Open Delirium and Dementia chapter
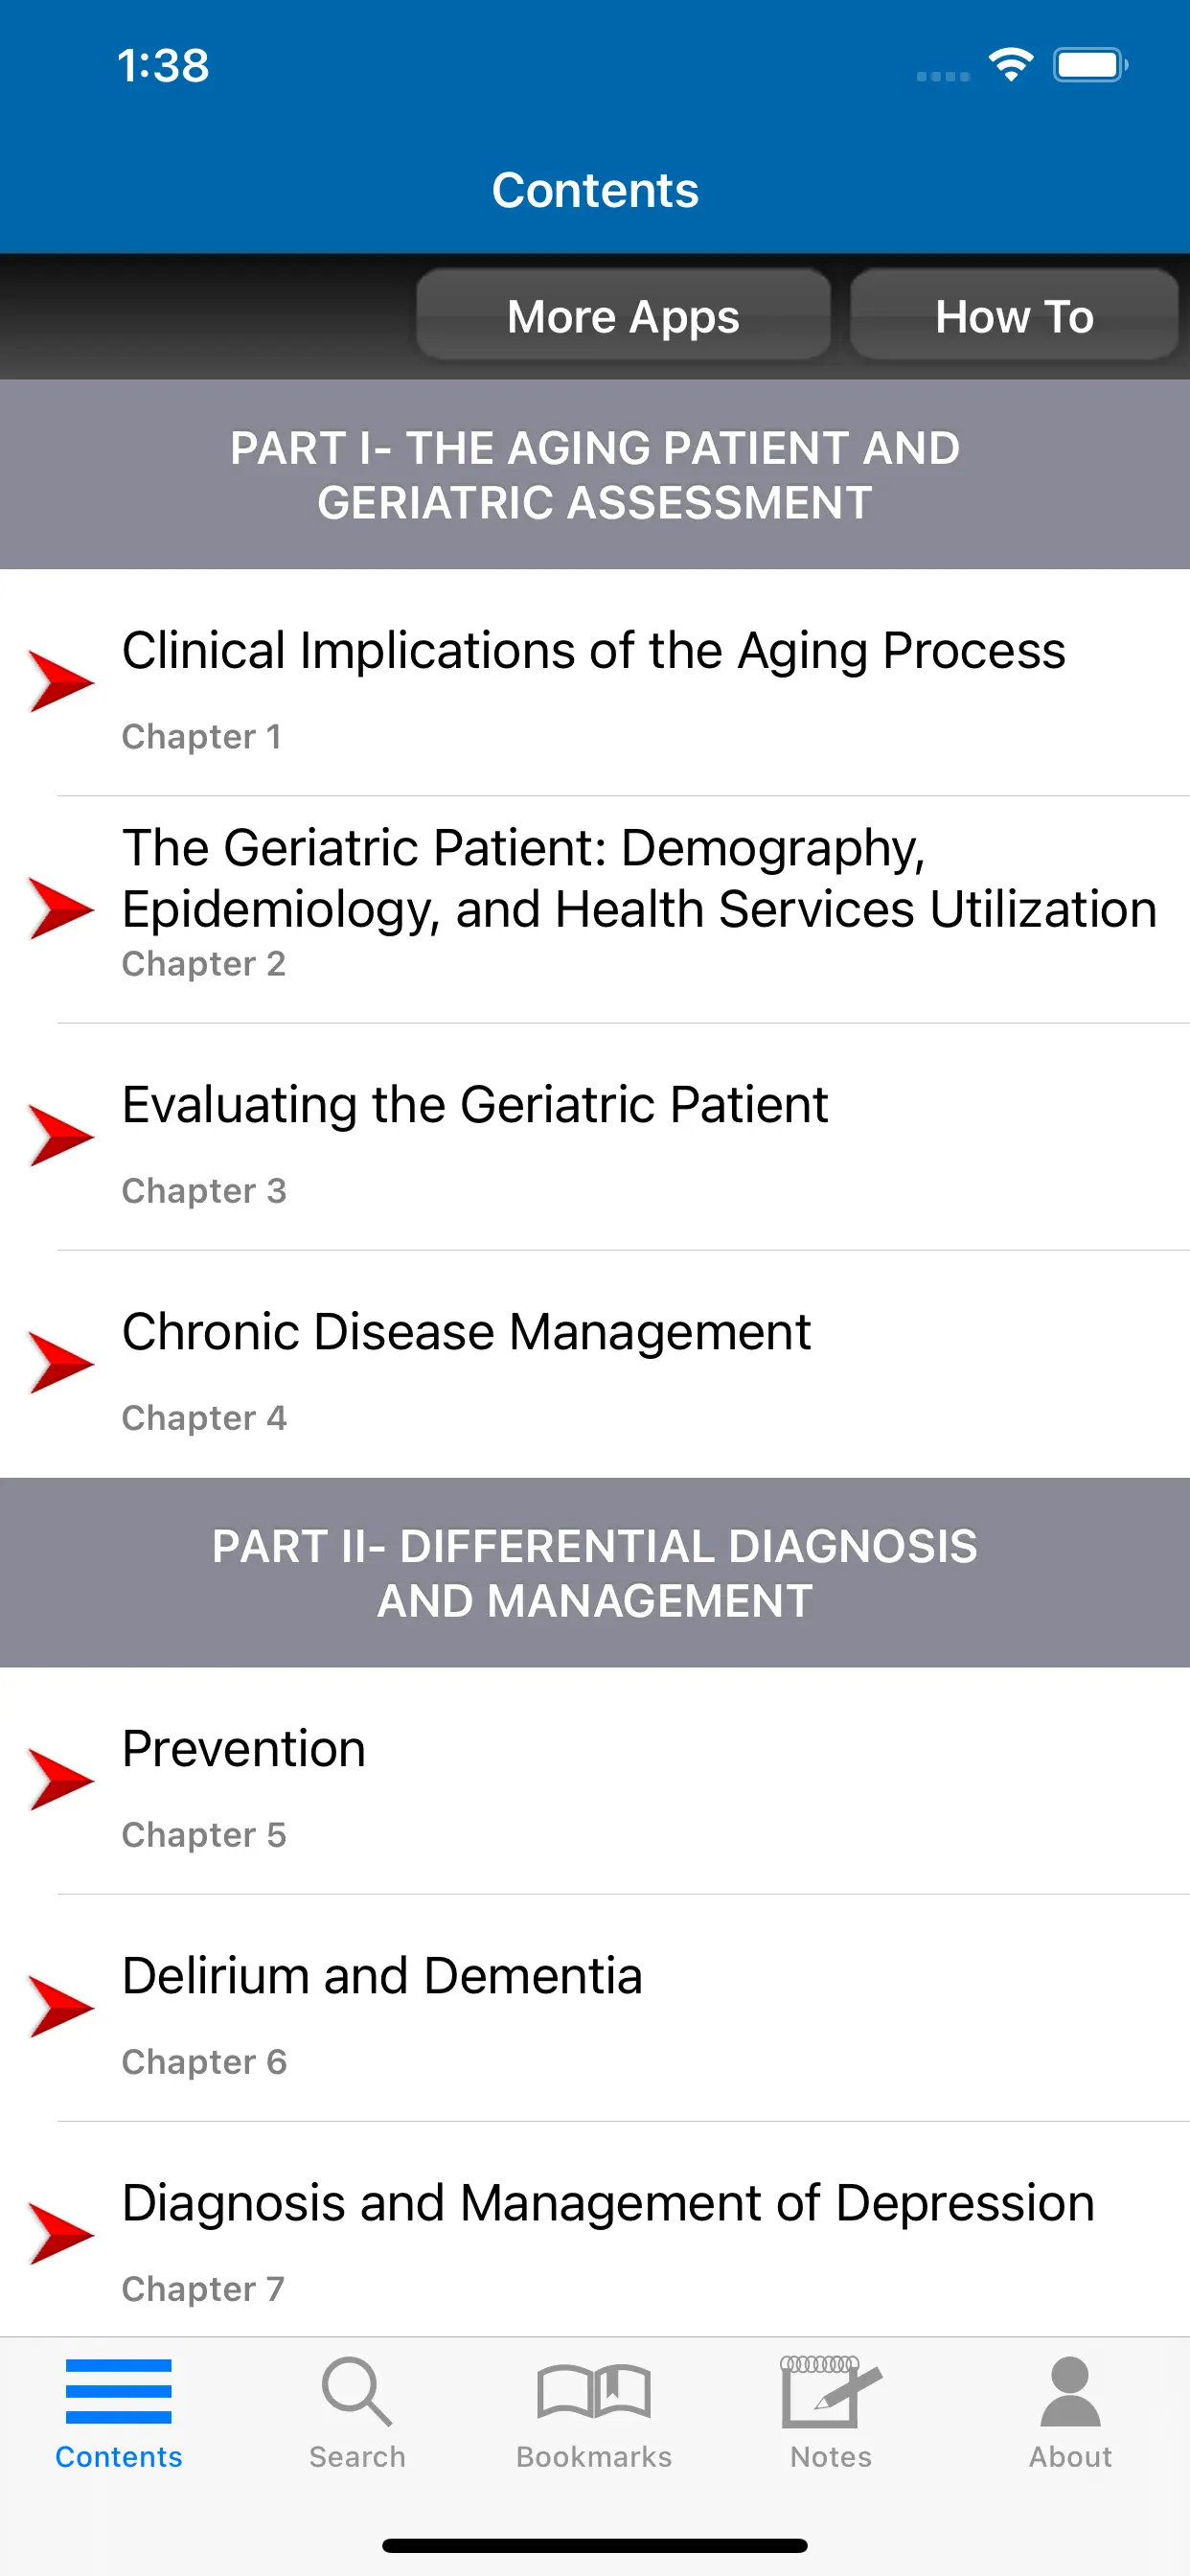This screenshot has width=1190, height=2576. [382, 1977]
